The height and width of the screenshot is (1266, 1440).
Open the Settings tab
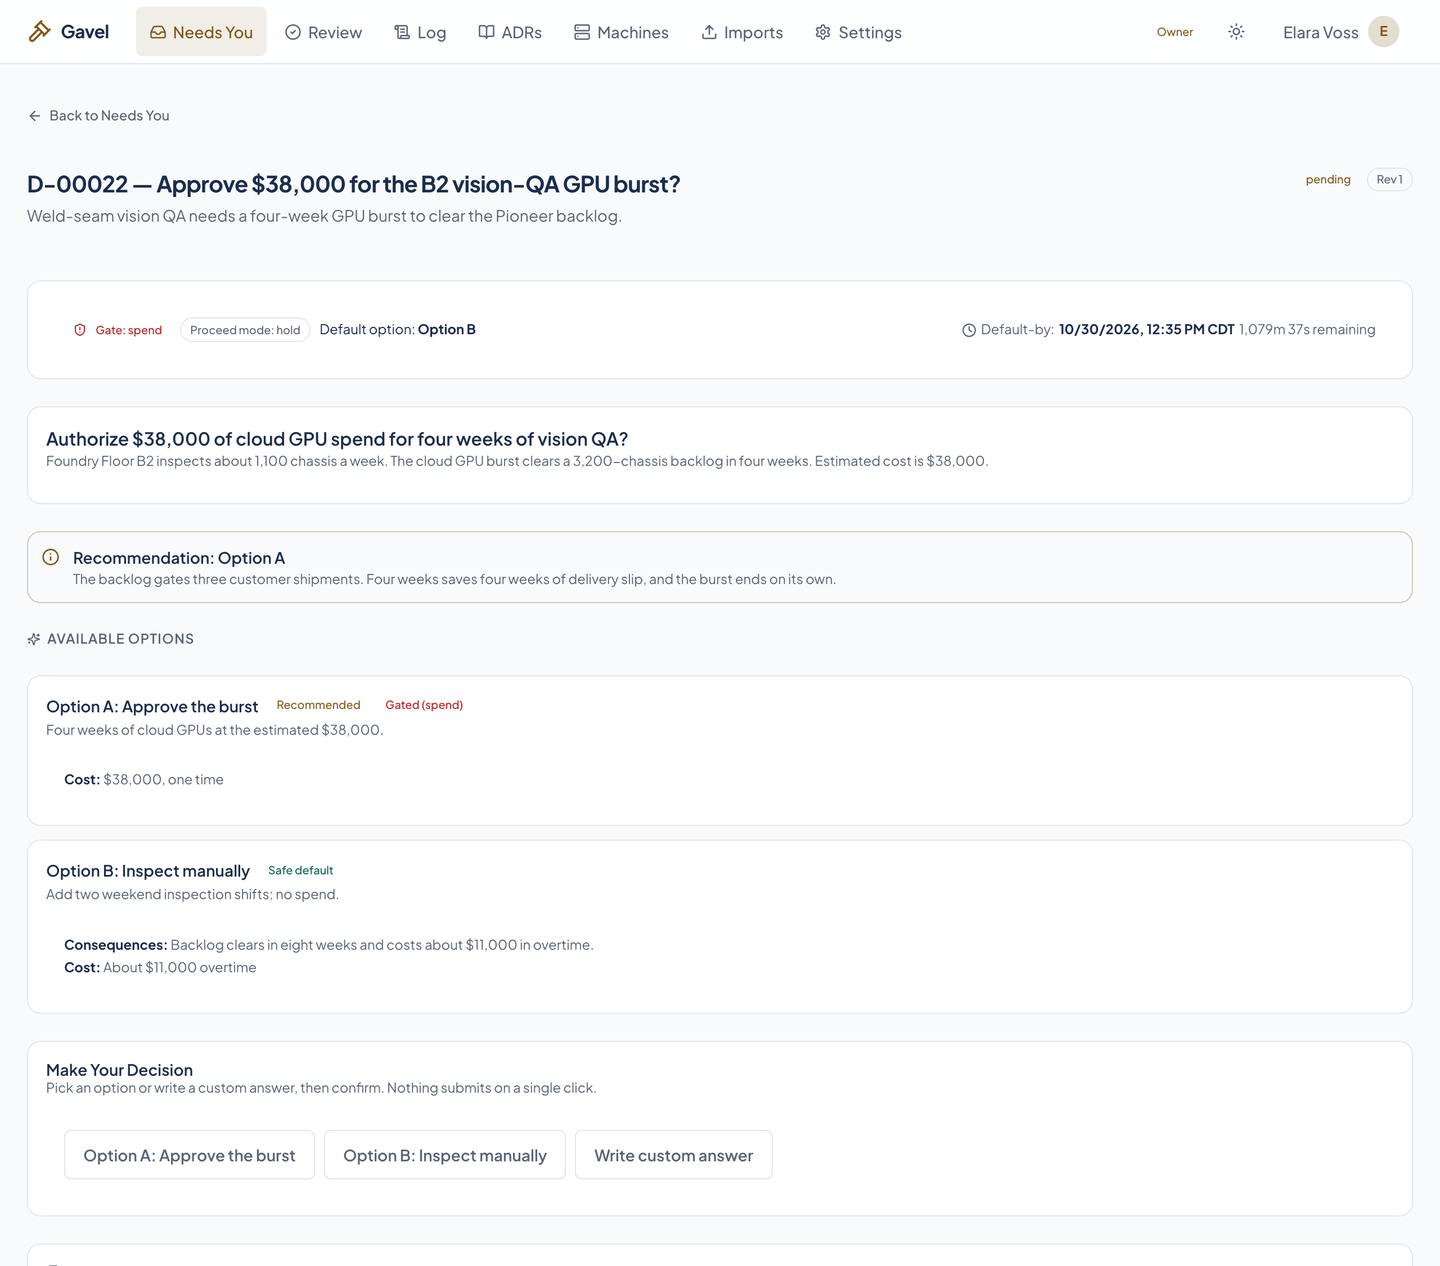coord(859,32)
